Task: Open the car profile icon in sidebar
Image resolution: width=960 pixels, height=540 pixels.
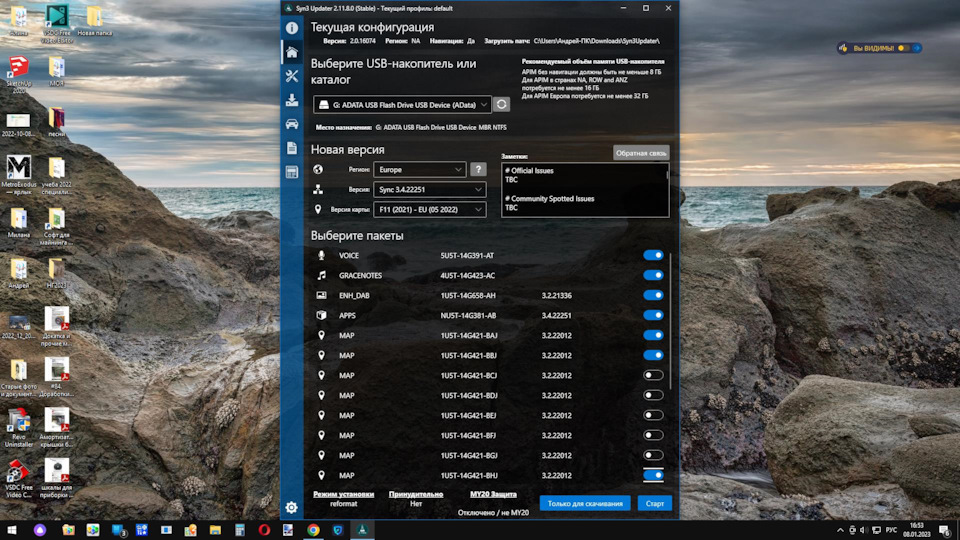Action: click(292, 124)
